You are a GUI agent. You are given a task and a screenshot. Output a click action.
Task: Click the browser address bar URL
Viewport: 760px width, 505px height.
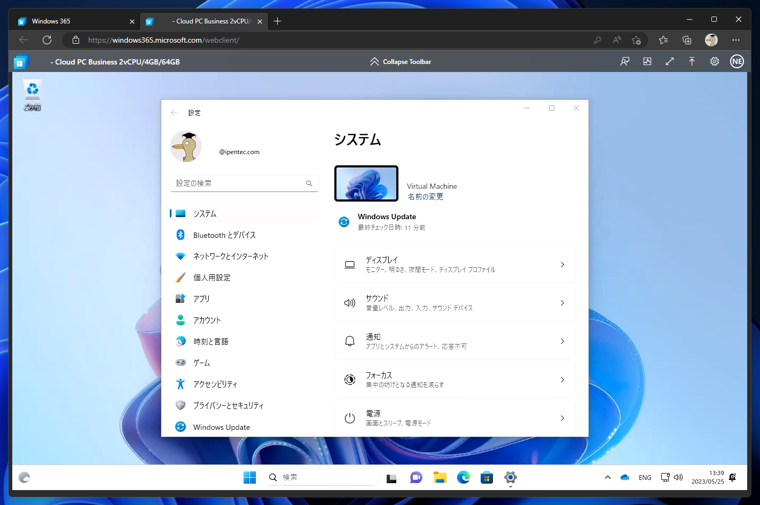pos(163,40)
